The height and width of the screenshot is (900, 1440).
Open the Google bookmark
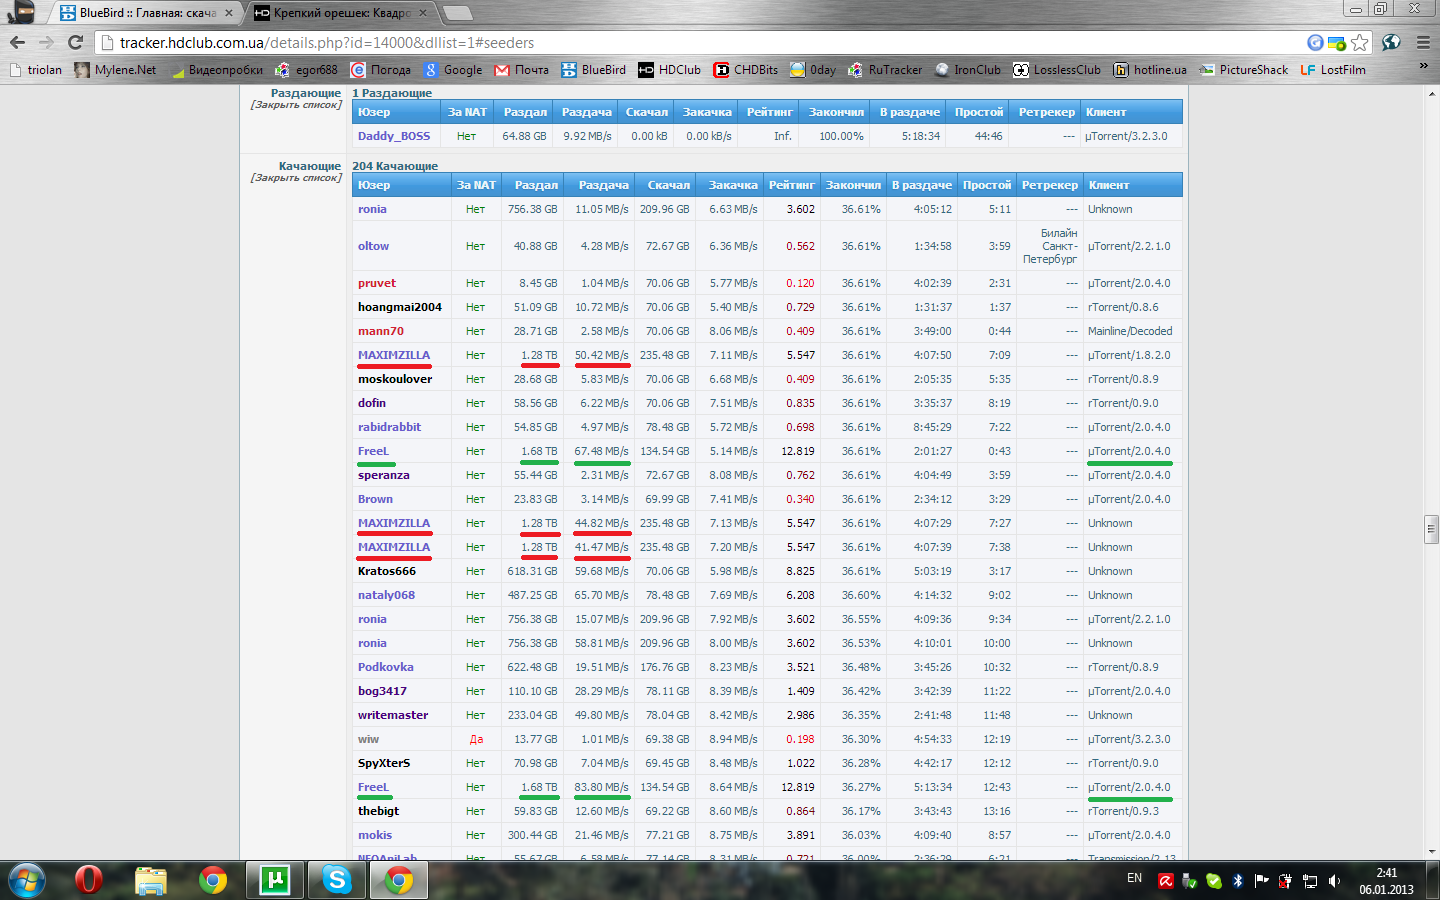(x=452, y=70)
